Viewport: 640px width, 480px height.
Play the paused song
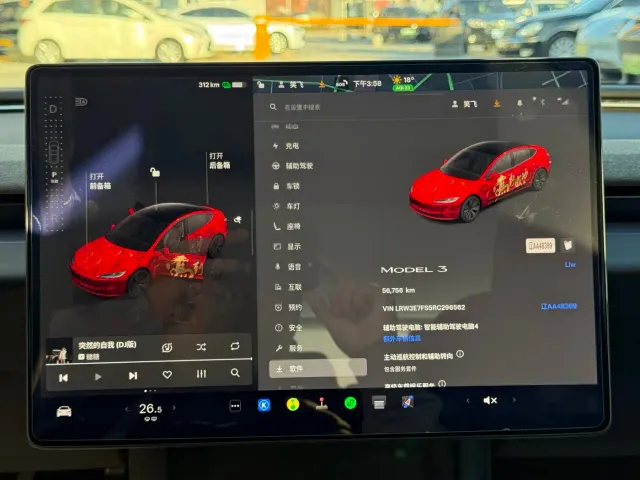[x=98, y=377]
